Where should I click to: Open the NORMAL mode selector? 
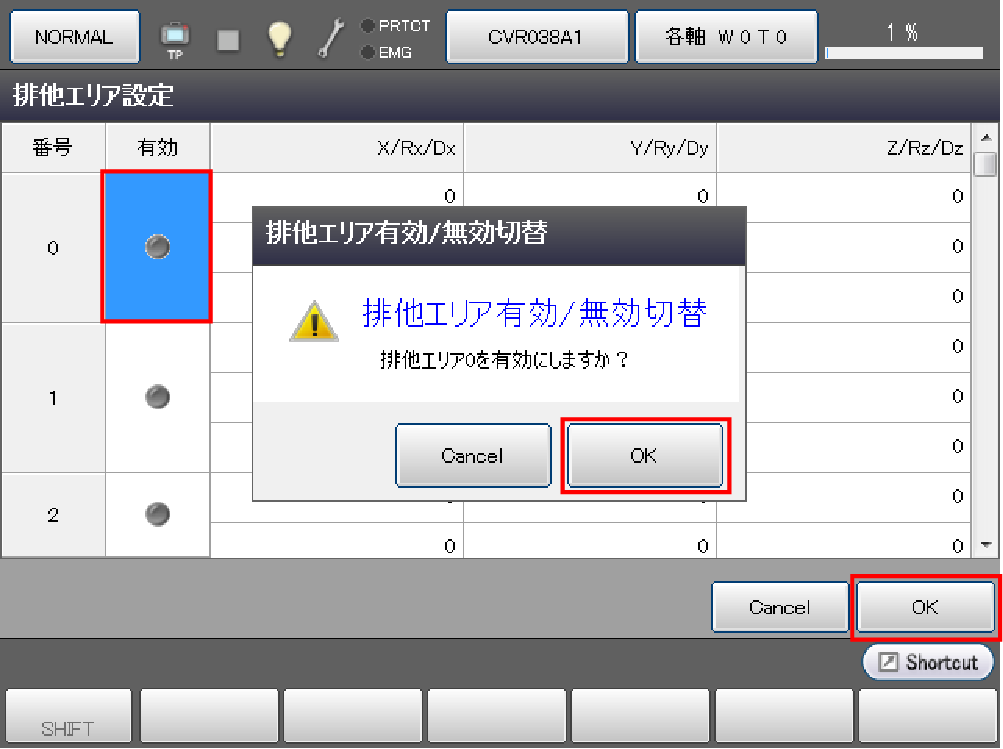click(x=75, y=36)
